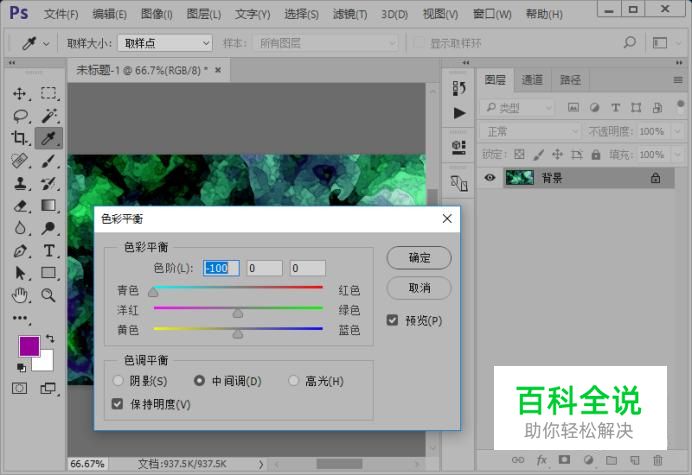
Task: Expand the eyedropper tool preset picker
Action: coord(46,44)
